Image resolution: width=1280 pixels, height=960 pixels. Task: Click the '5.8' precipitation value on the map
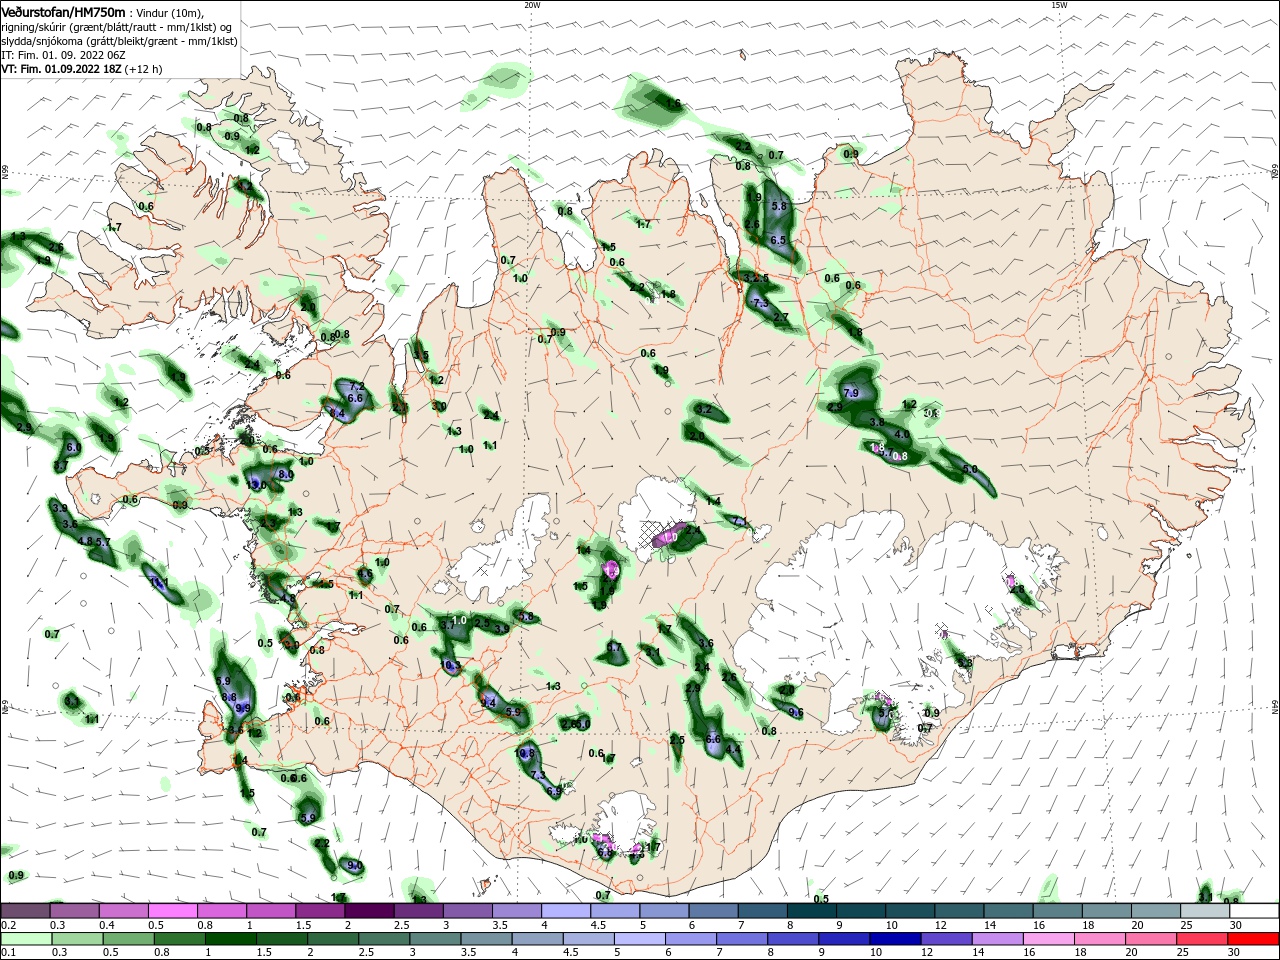(x=780, y=206)
